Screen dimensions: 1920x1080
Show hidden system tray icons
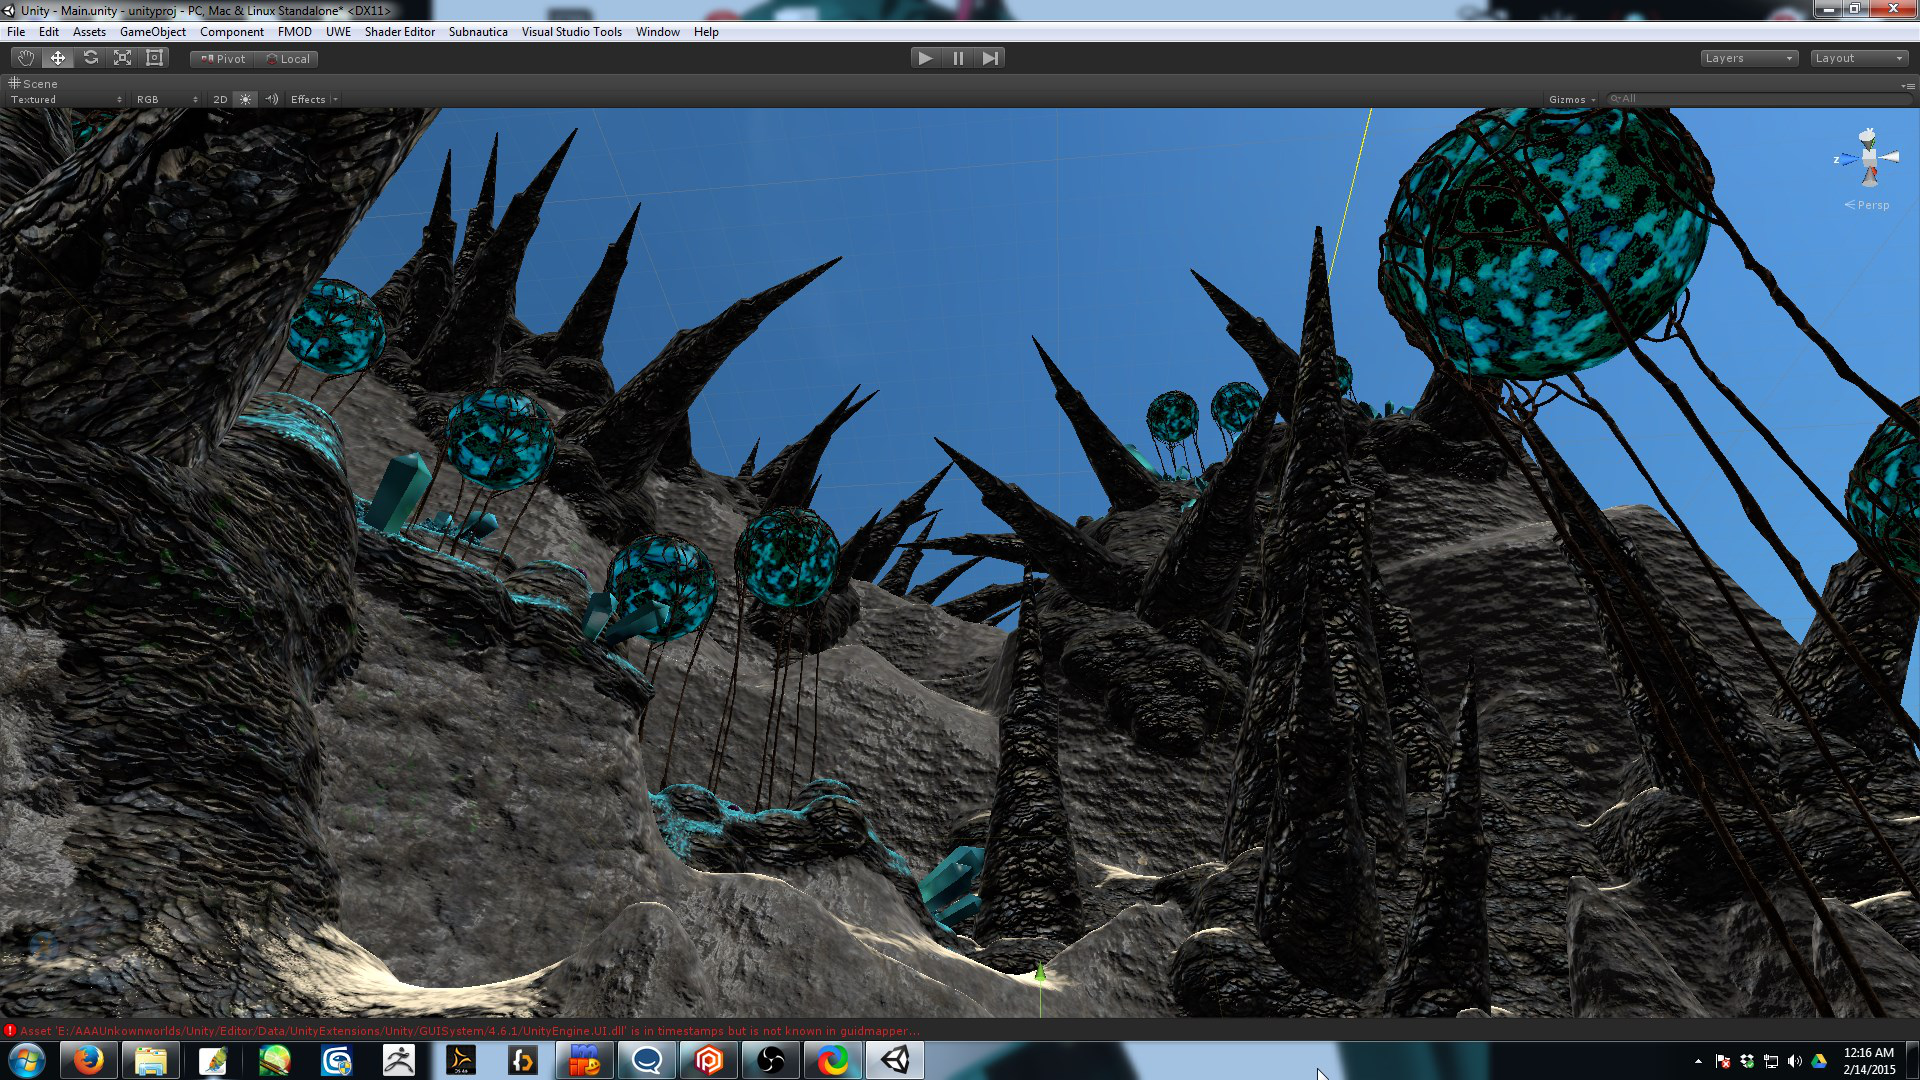pos(1698,1061)
